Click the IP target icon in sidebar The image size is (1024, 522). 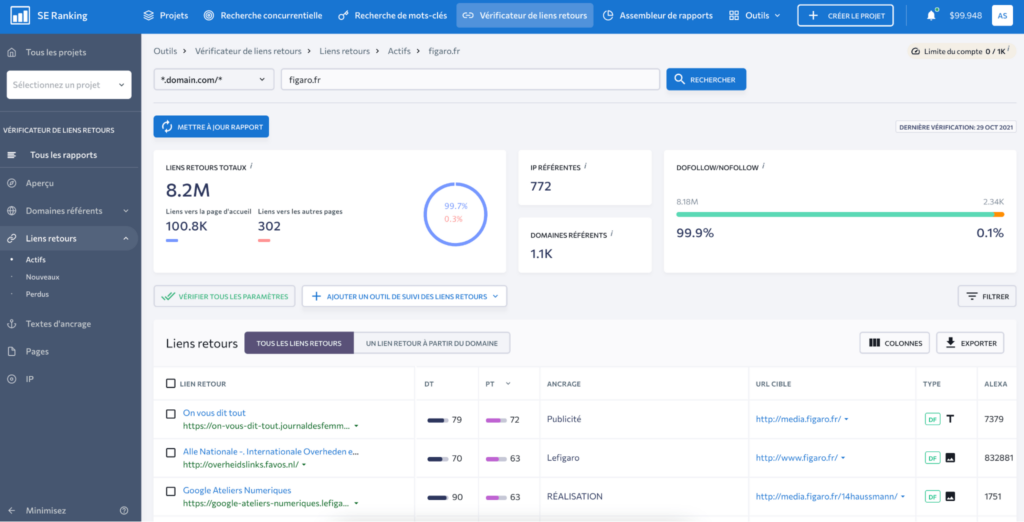coord(11,379)
